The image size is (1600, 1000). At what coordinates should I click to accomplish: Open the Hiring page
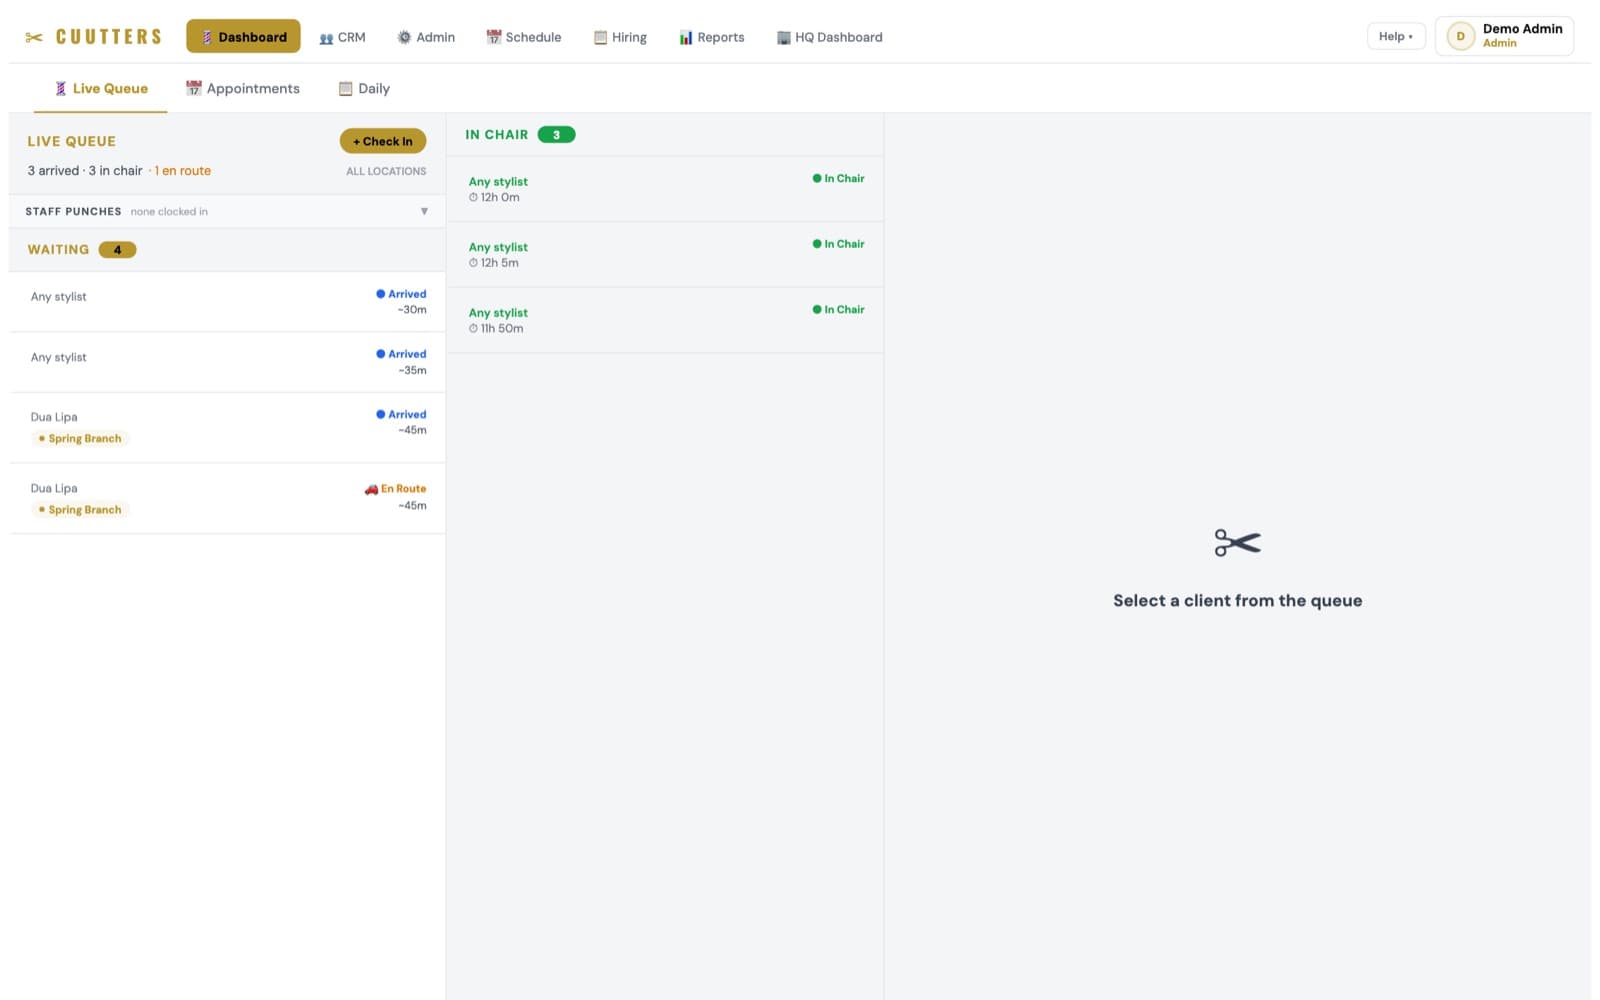(620, 37)
